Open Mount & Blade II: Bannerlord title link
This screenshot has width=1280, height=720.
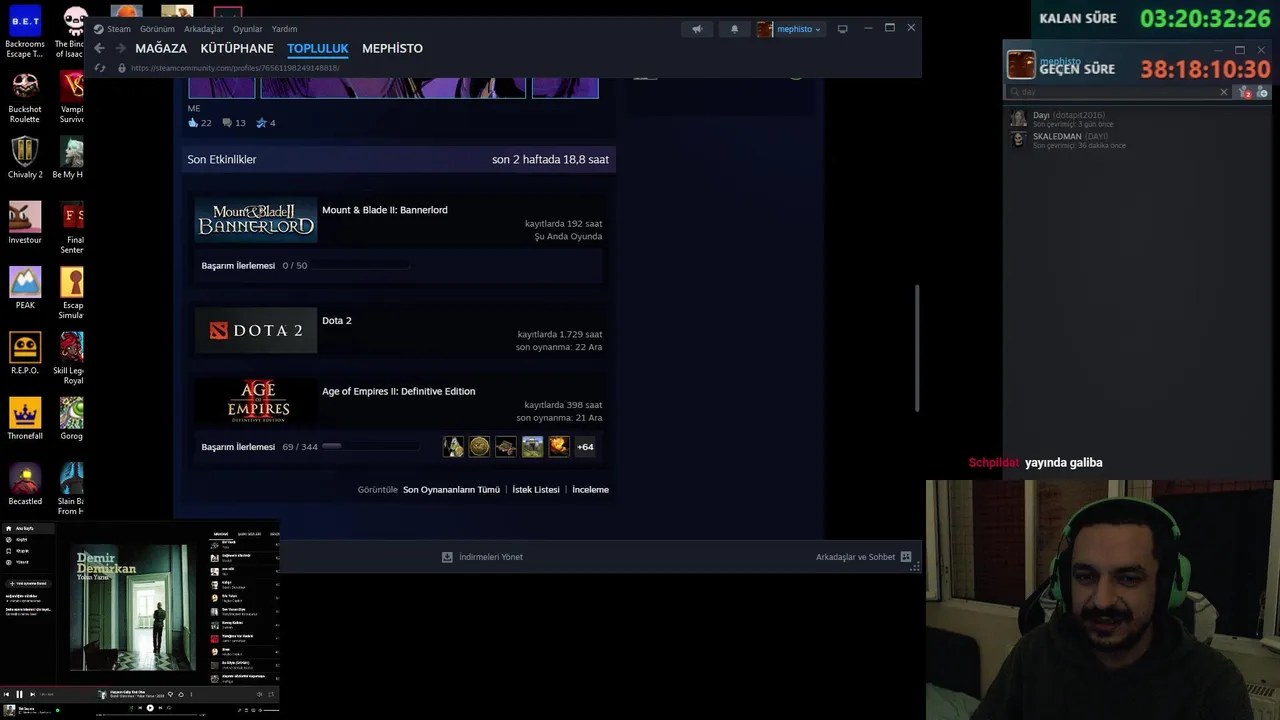[x=385, y=210]
